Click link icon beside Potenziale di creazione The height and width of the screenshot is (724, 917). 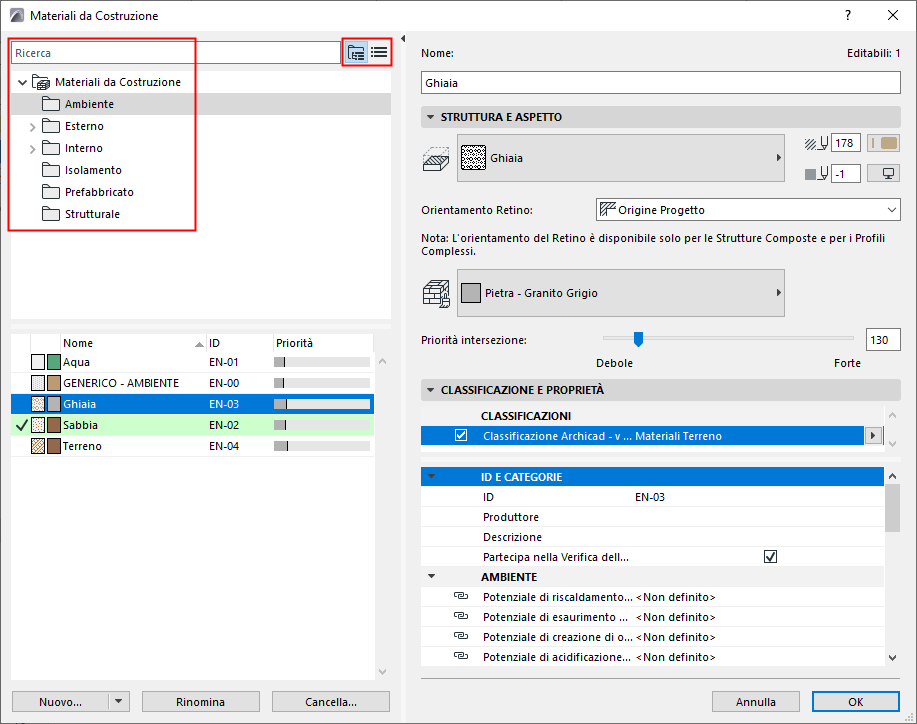tap(461, 636)
